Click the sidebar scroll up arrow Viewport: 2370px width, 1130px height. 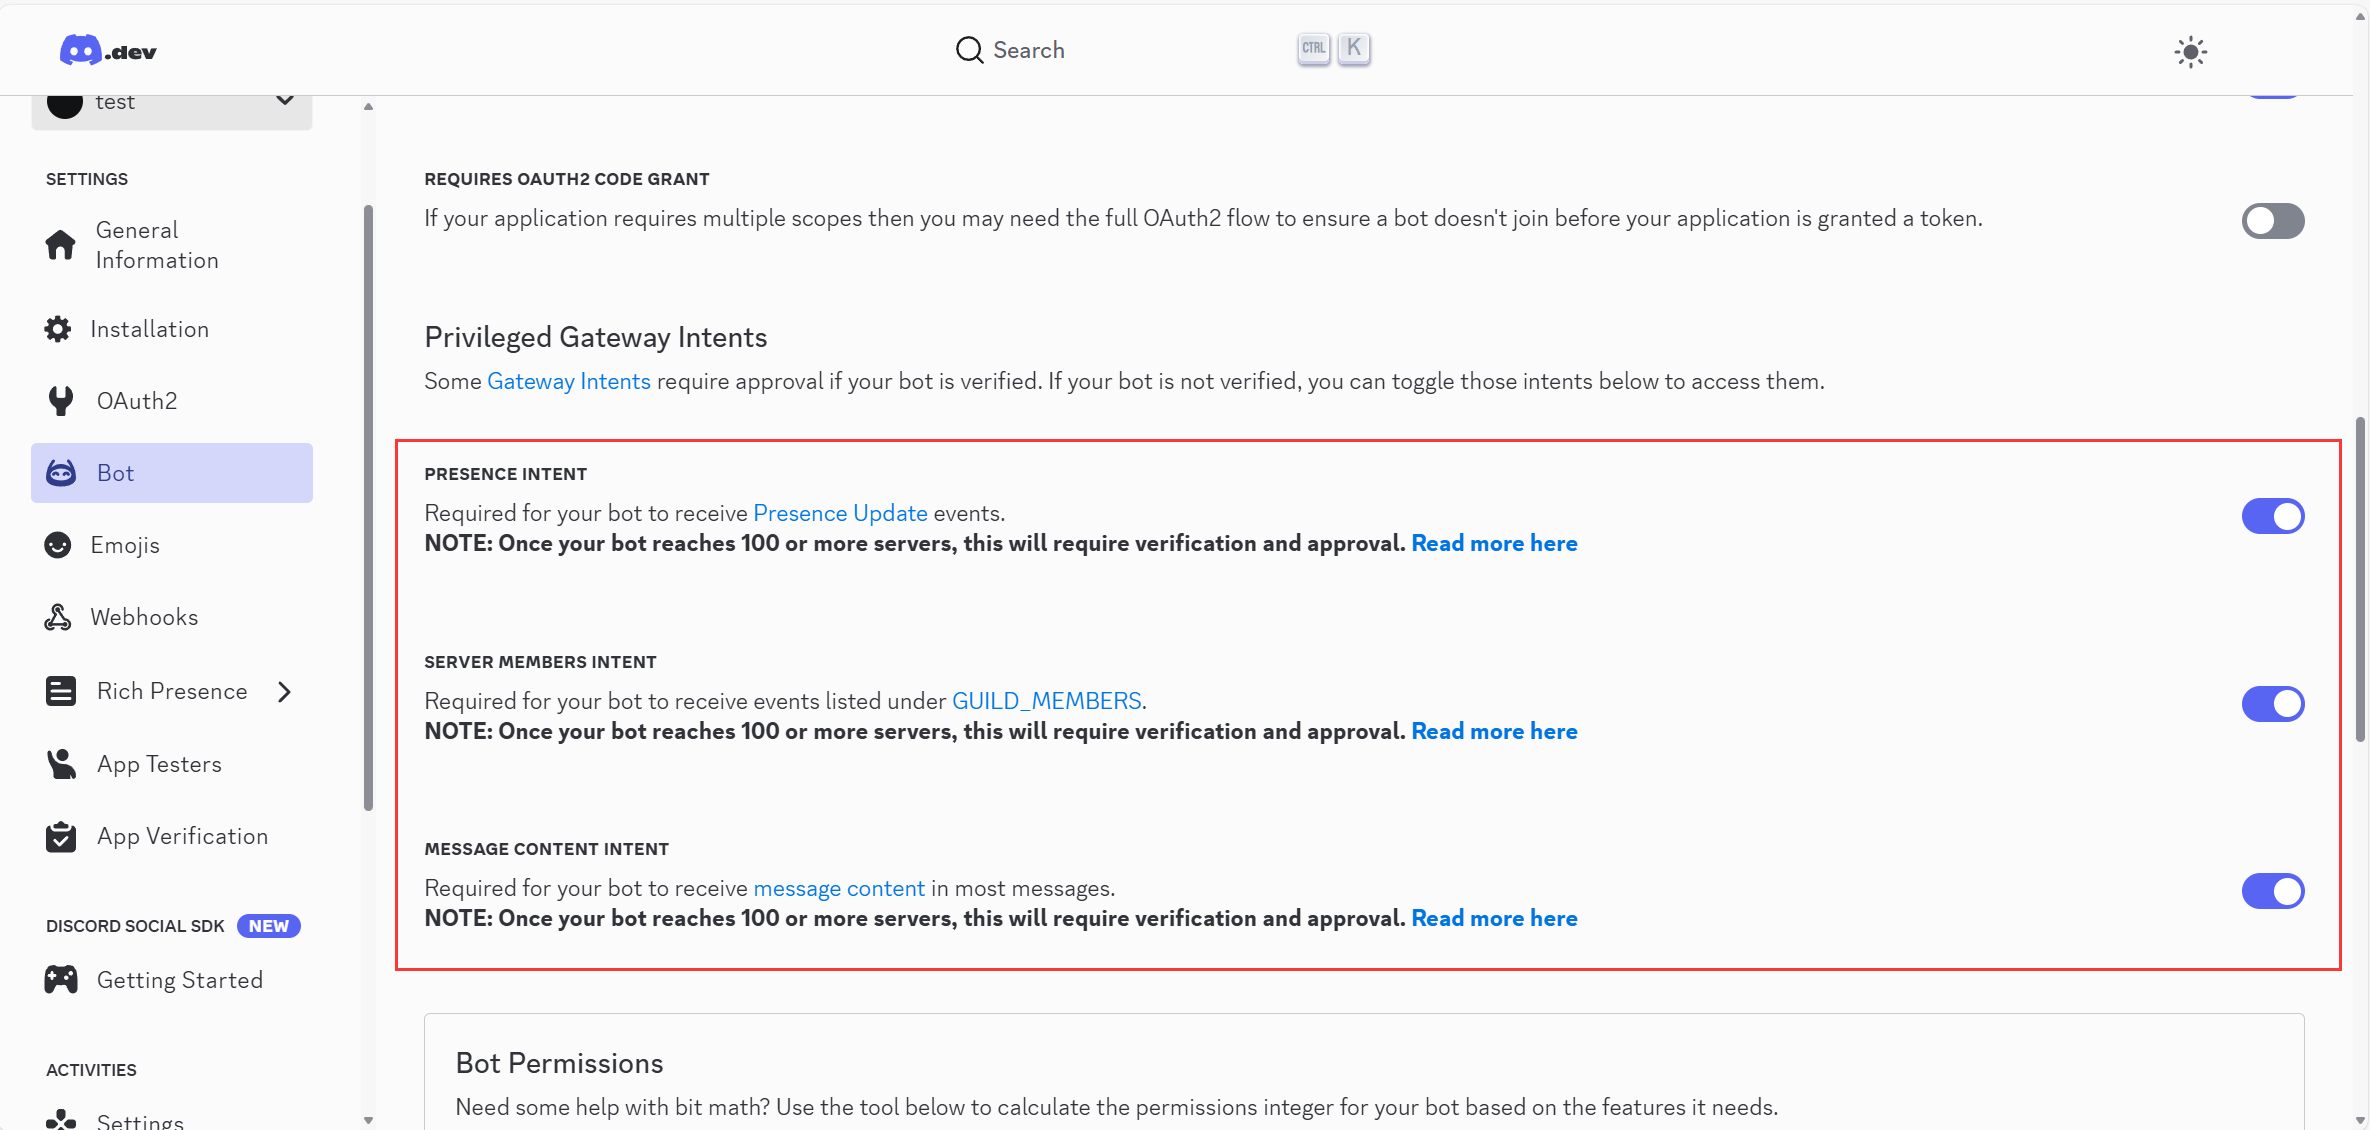368,106
